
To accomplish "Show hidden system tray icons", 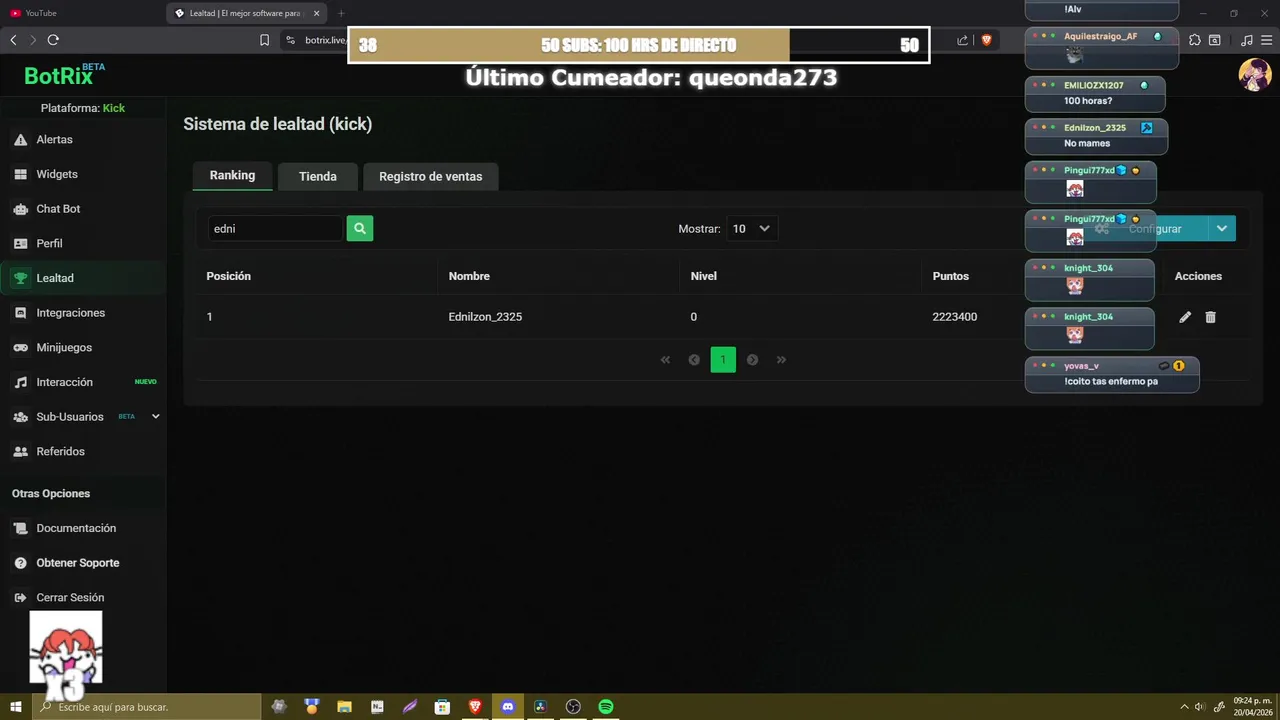I will (x=1185, y=707).
